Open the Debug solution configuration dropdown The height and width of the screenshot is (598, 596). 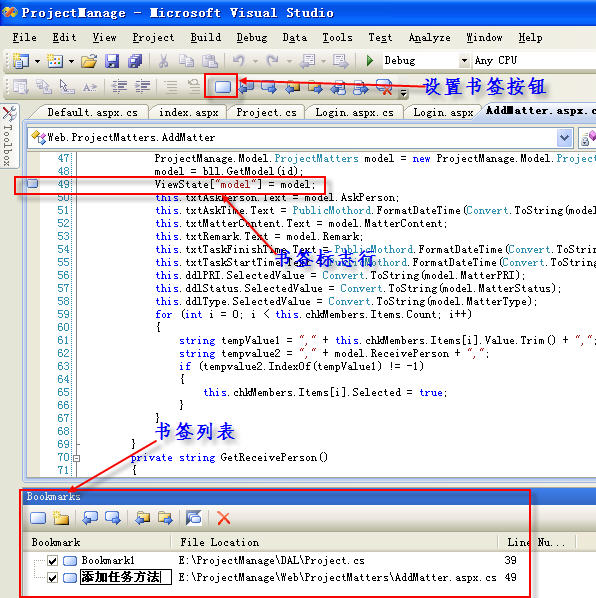(464, 60)
